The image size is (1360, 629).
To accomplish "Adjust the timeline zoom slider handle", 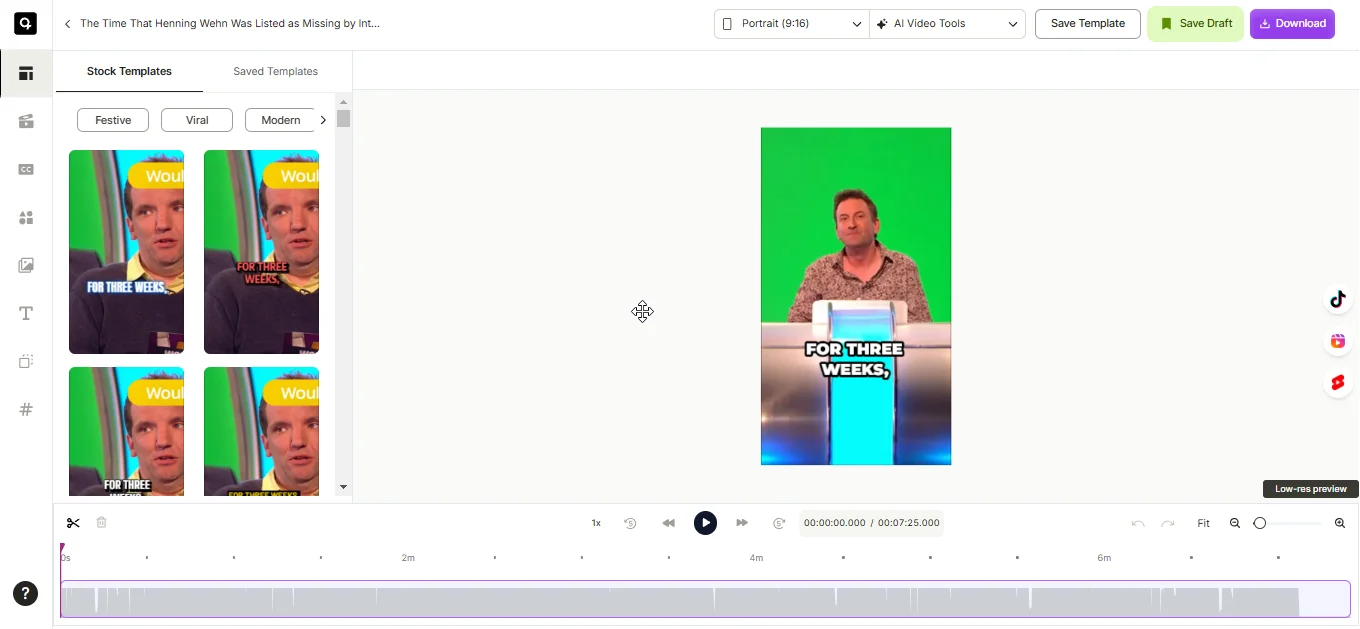I will pyautogui.click(x=1260, y=523).
